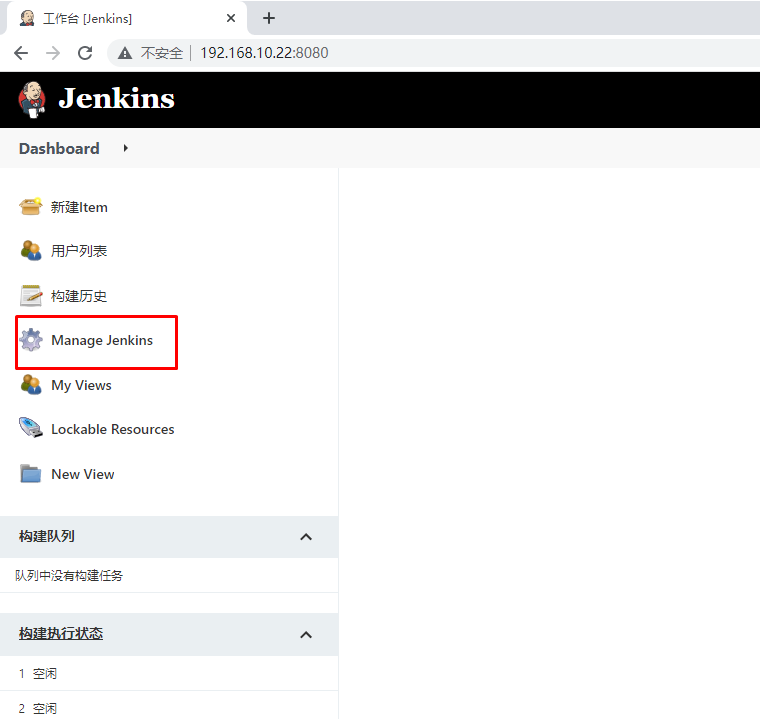Open the Jenkins title text link

coord(116,98)
